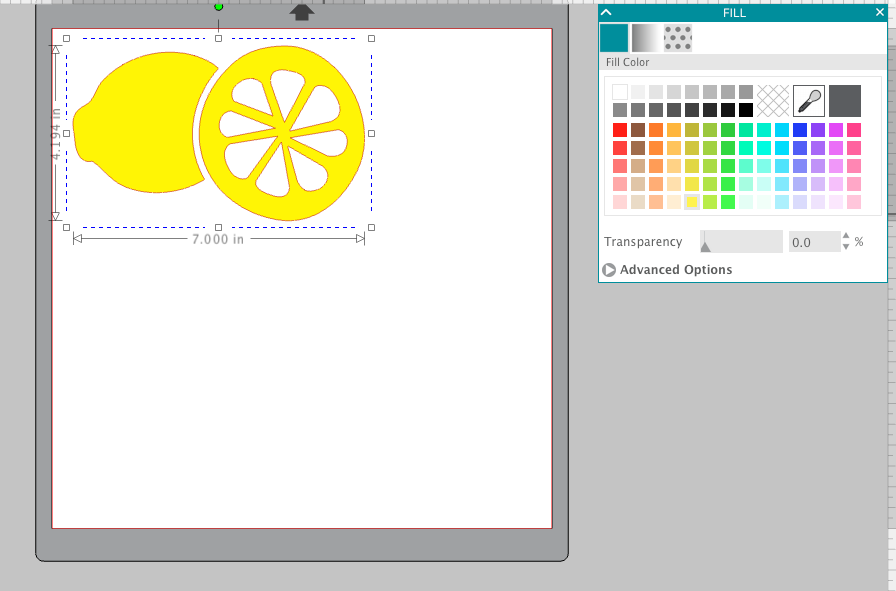
Task: Pick the hot pink swatch ending top color row
Action: pos(854,130)
